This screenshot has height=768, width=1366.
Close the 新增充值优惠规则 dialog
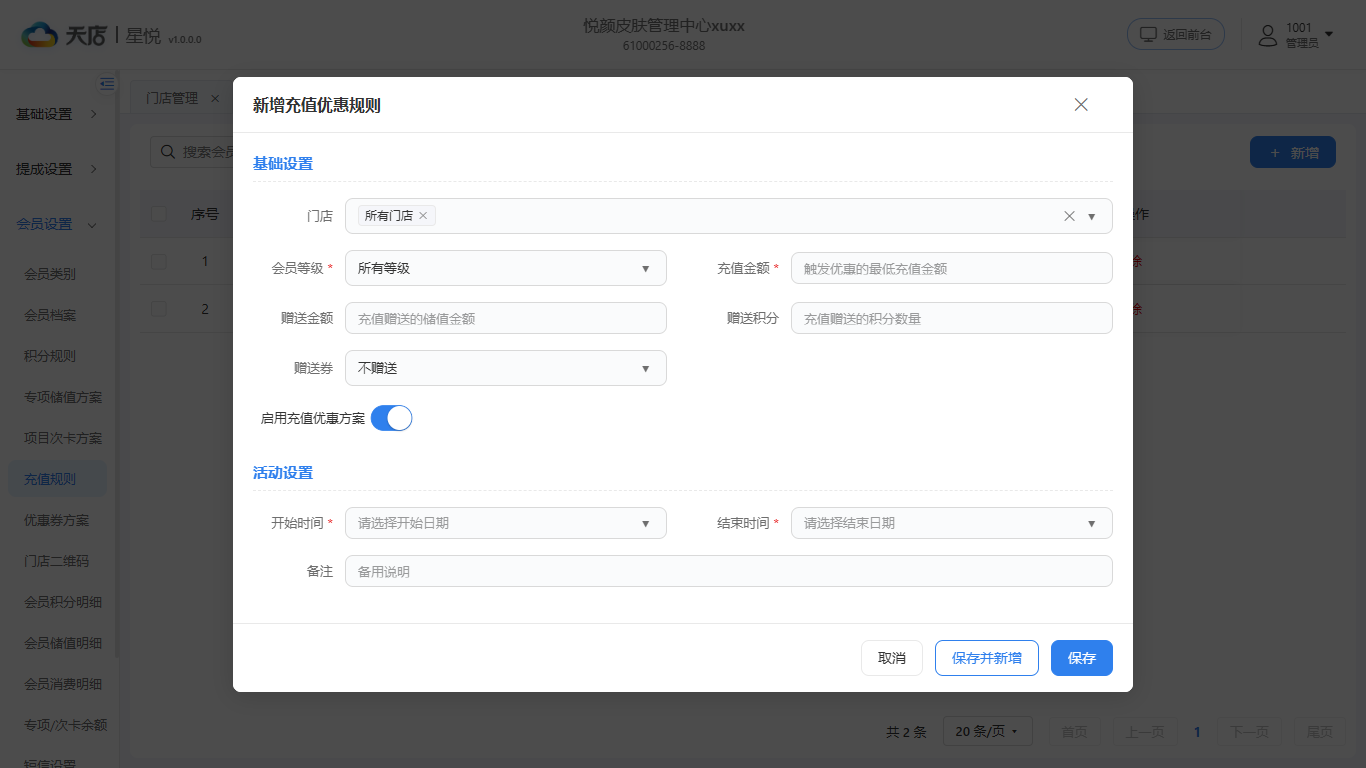point(1080,105)
